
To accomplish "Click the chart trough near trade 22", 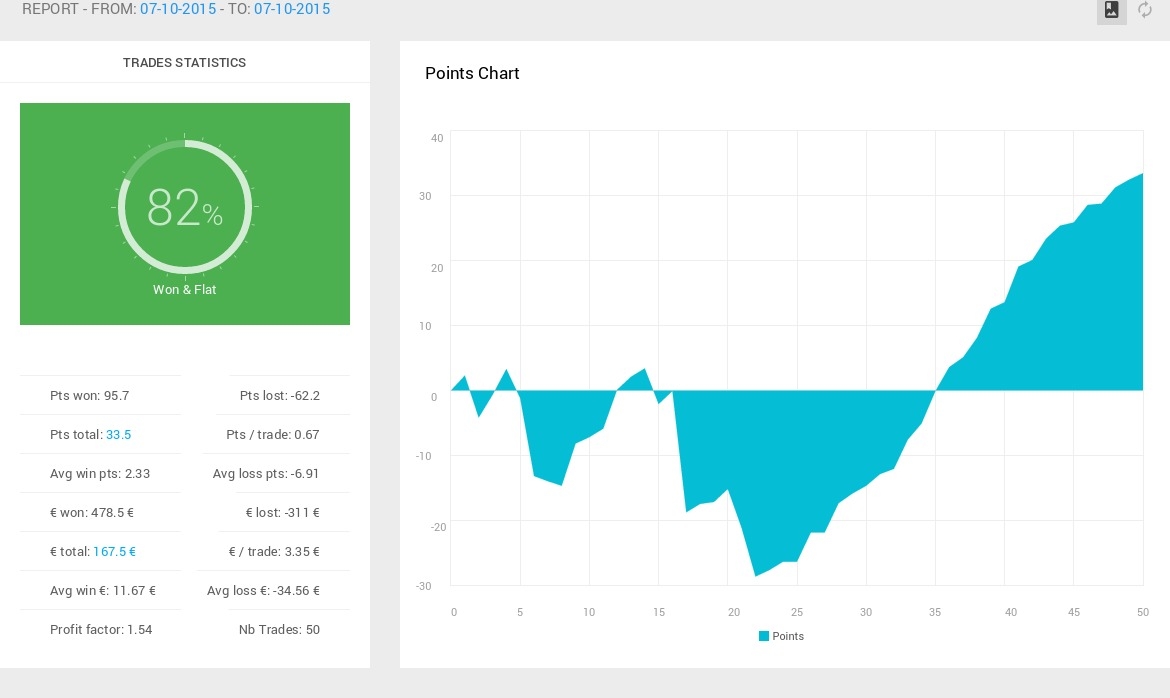I will pyautogui.click(x=755, y=576).
